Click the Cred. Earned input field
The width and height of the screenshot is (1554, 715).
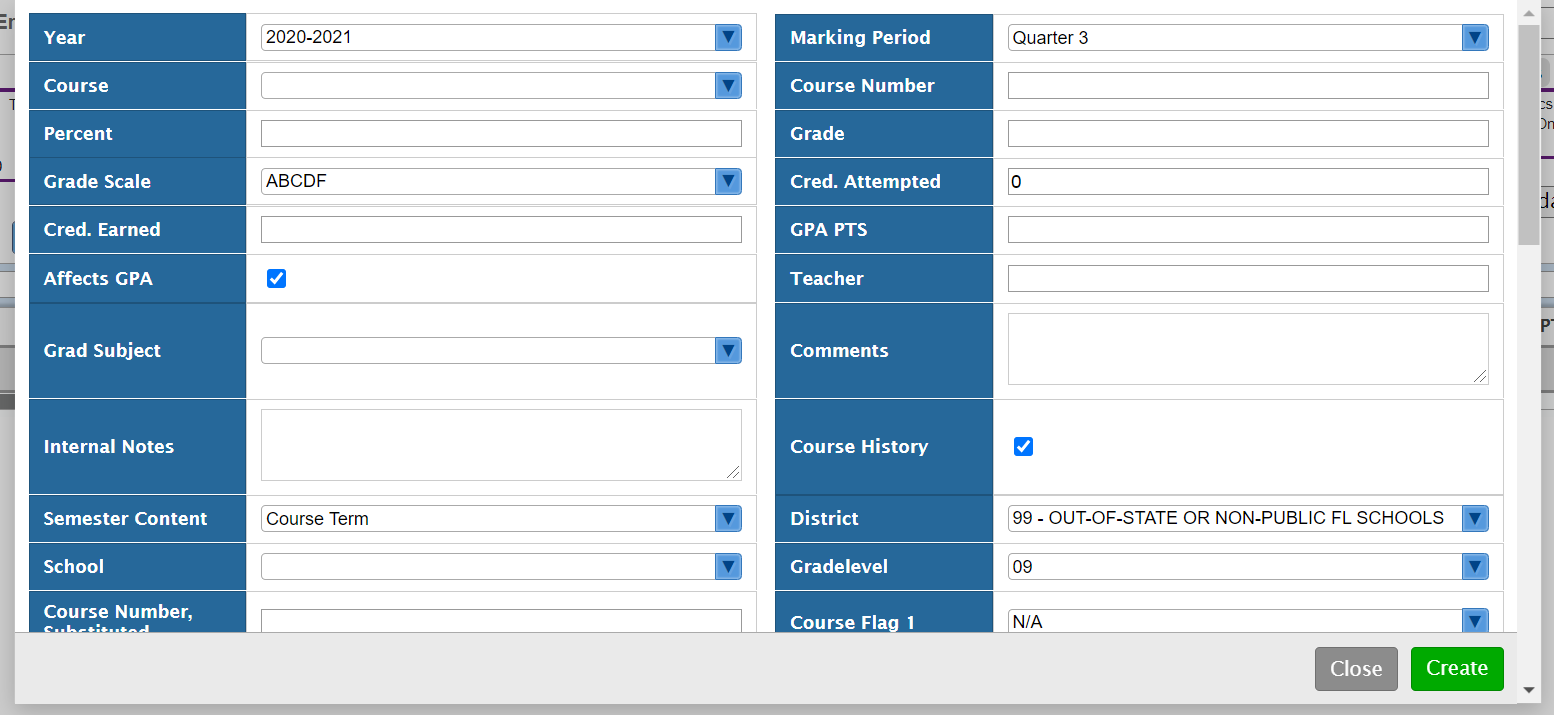[x=501, y=230]
